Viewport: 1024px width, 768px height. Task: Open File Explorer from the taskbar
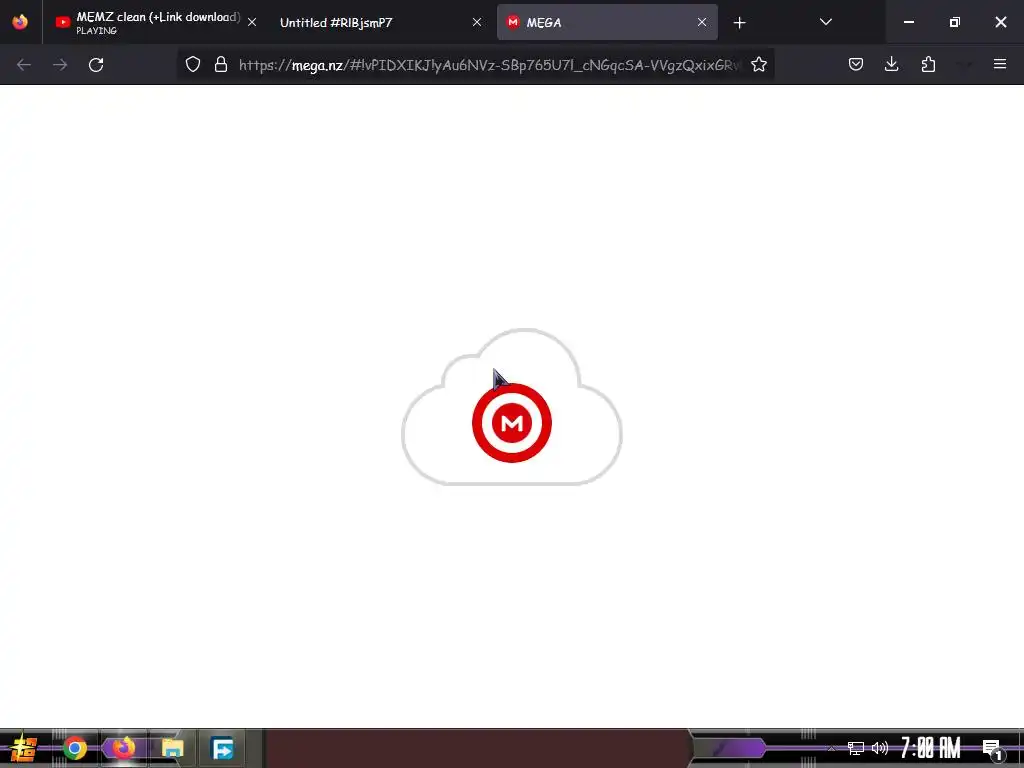point(172,748)
